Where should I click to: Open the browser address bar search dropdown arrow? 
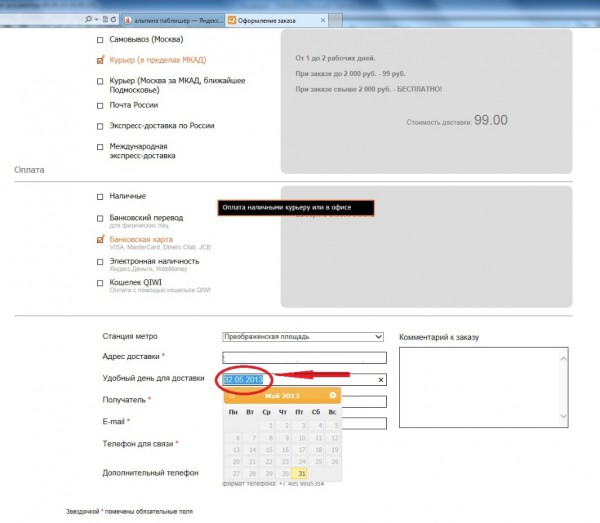[96, 20]
